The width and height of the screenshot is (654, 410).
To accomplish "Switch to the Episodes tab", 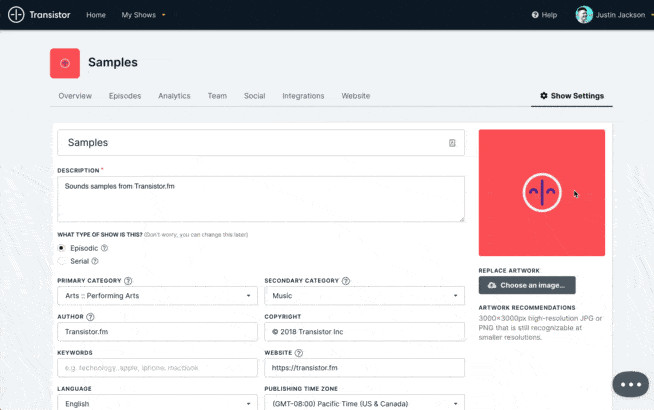I will coord(125,96).
